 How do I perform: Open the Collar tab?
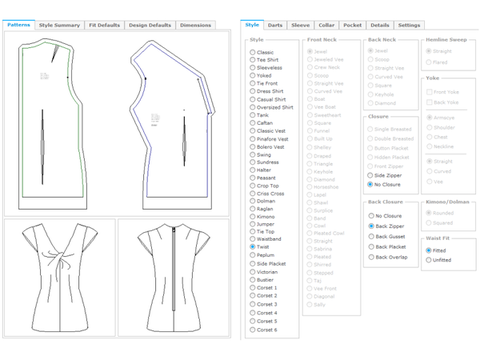(326, 25)
